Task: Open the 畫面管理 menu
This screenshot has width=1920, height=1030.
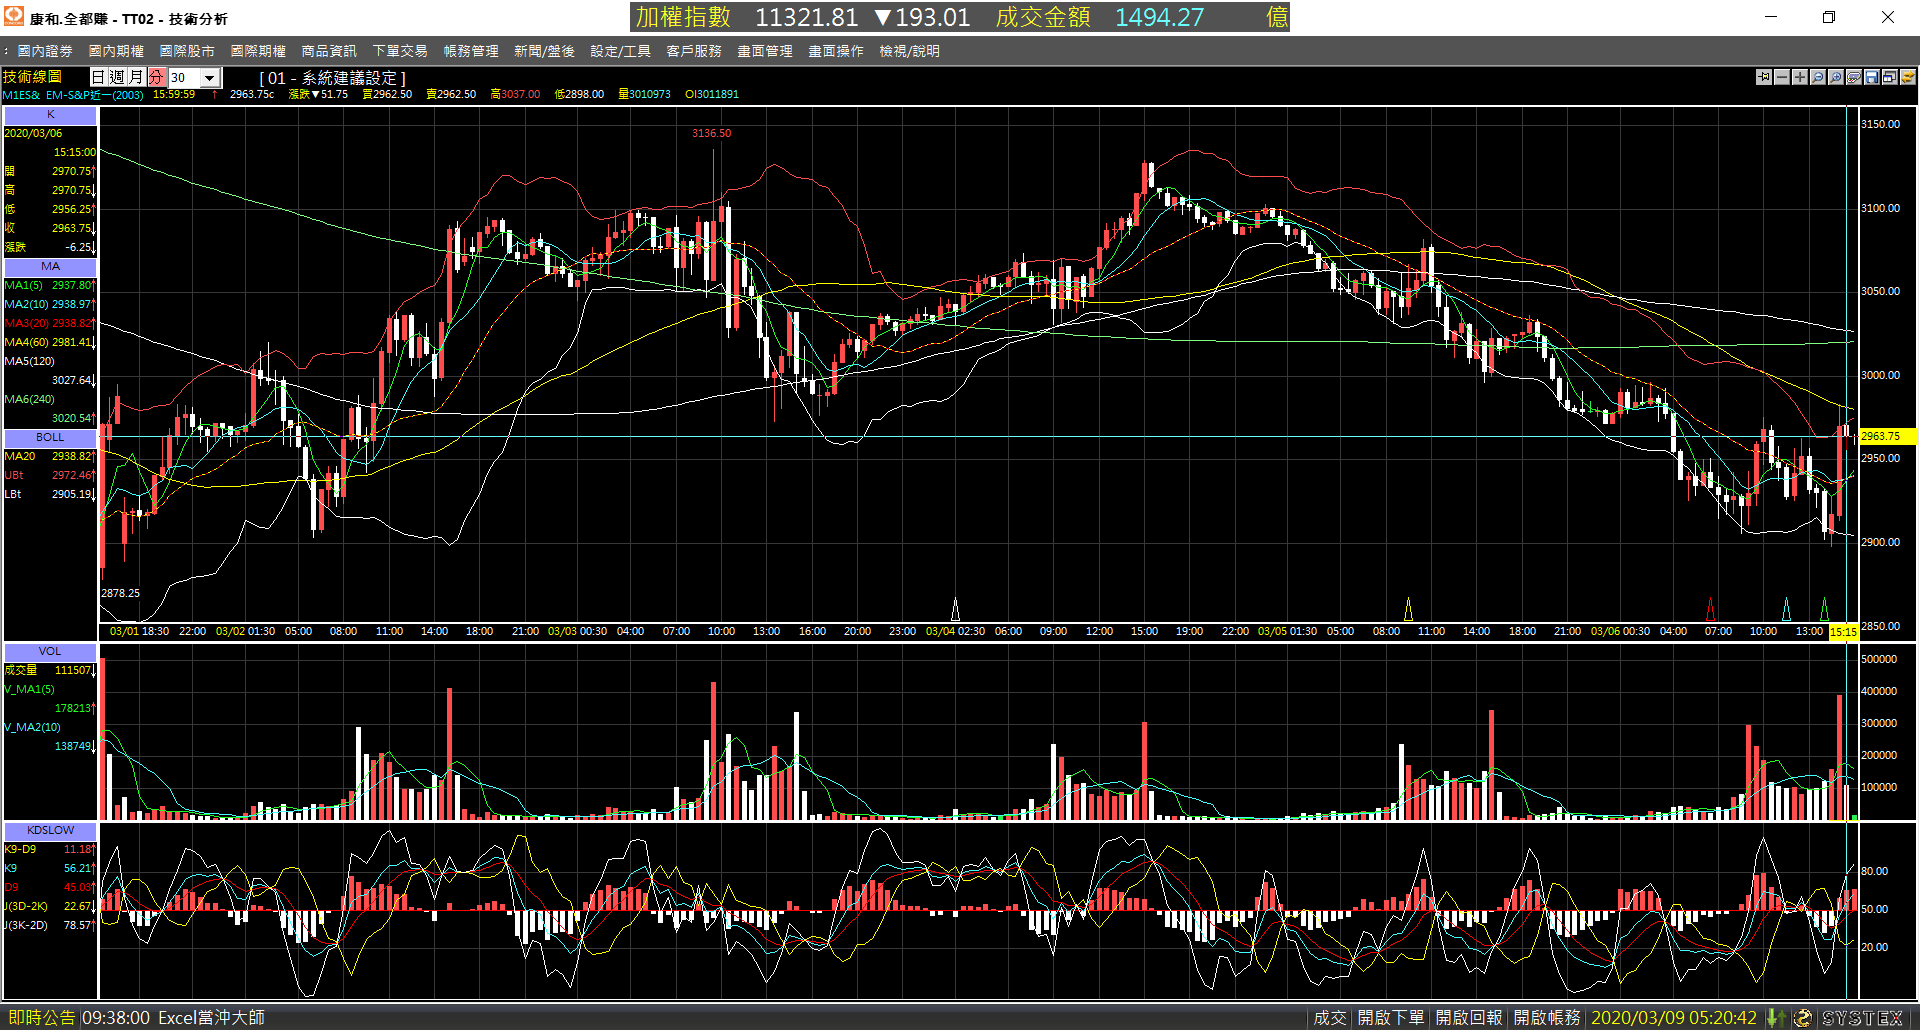Action: tap(765, 51)
